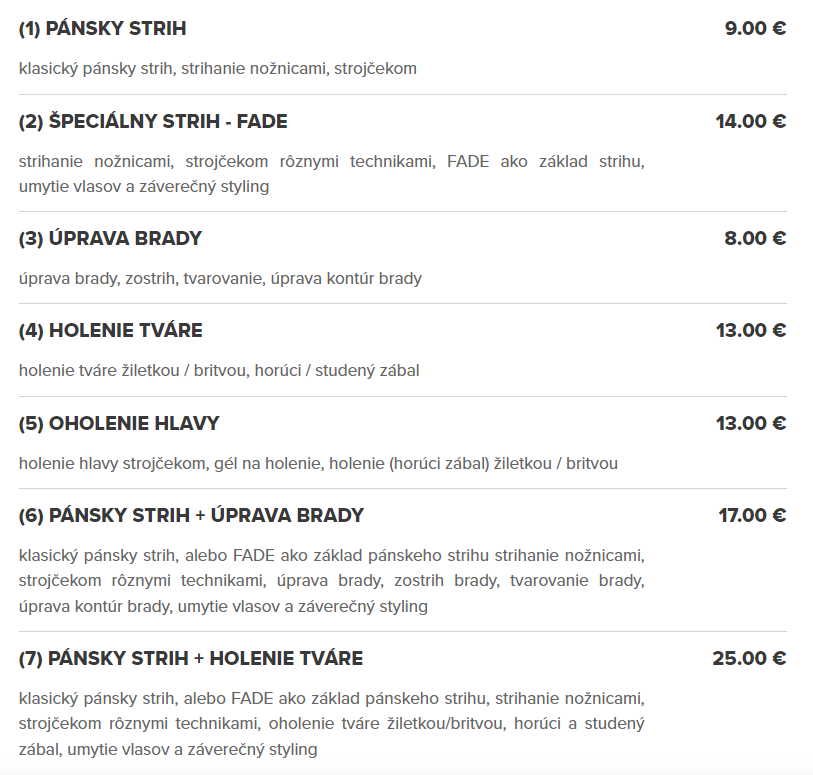The width and height of the screenshot is (813, 775).
Task: Click the description starting "úprava brady, zostrih"
Action: [220, 279]
